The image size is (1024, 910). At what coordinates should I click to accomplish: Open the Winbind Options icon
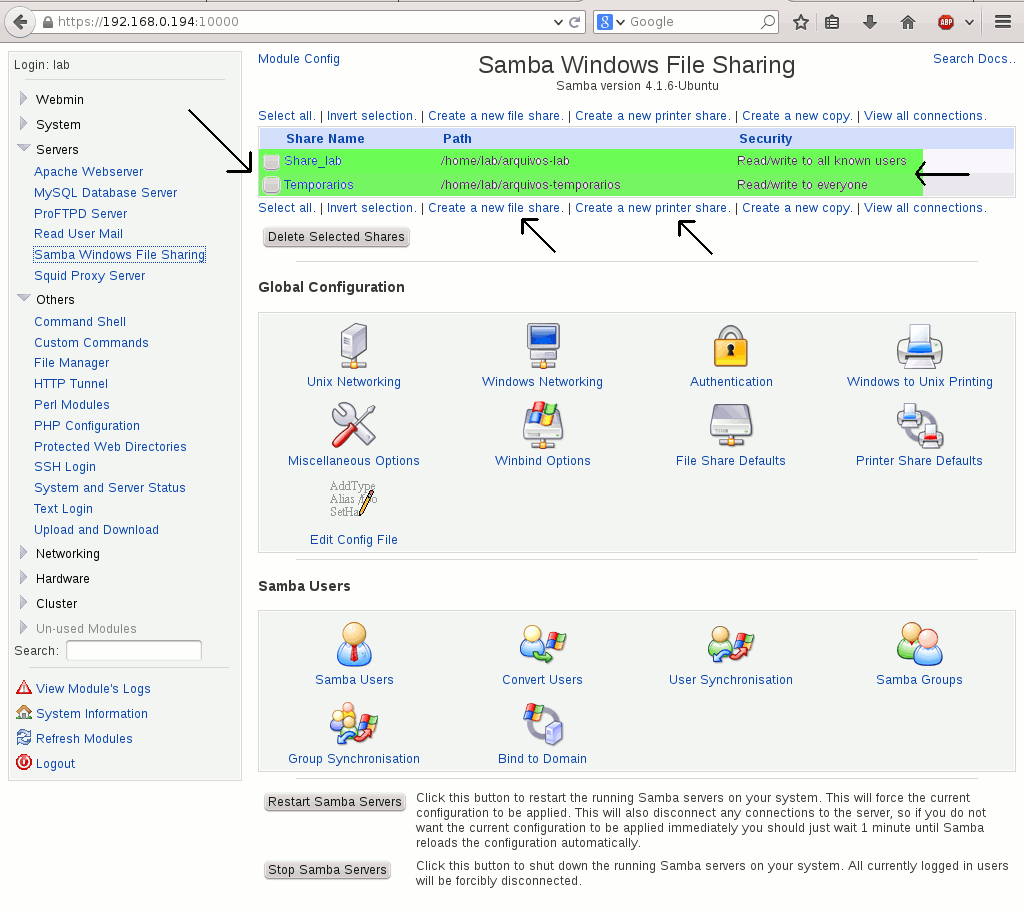tap(543, 425)
